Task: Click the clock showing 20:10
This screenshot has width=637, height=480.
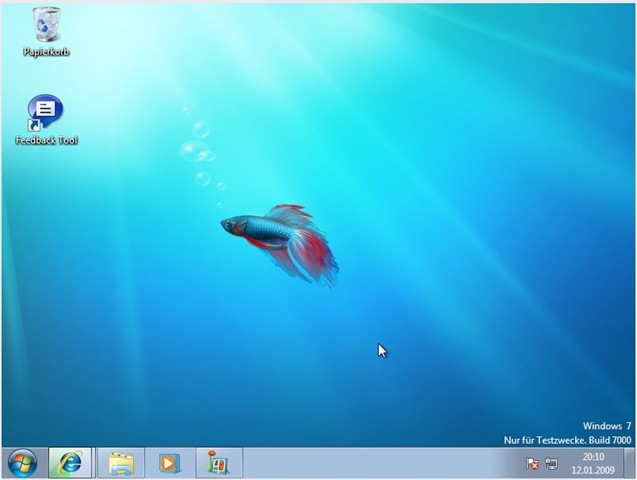Action: pos(594,457)
